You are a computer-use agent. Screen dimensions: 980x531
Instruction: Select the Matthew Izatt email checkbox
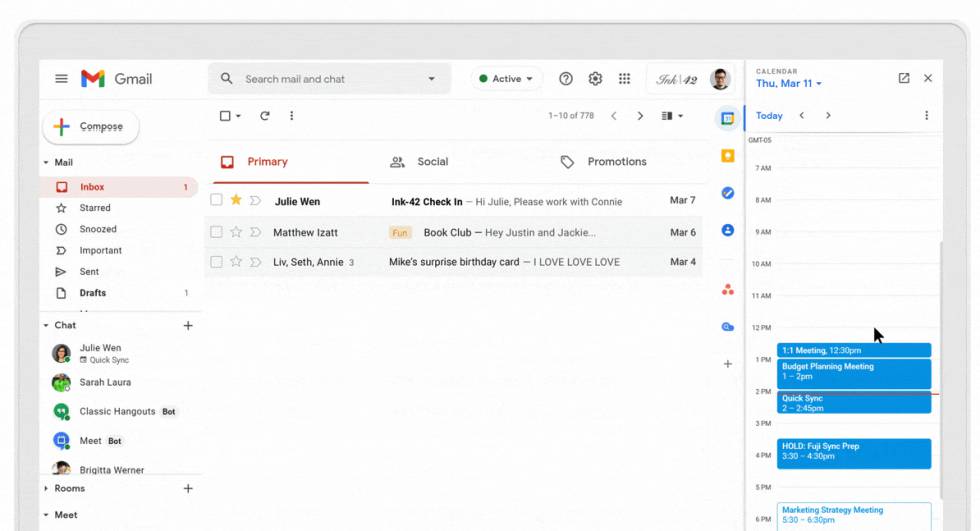[216, 232]
